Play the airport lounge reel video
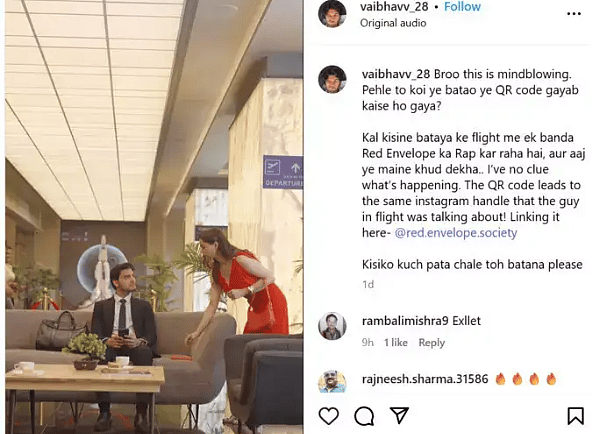This screenshot has height=434, width=592. 154,217
